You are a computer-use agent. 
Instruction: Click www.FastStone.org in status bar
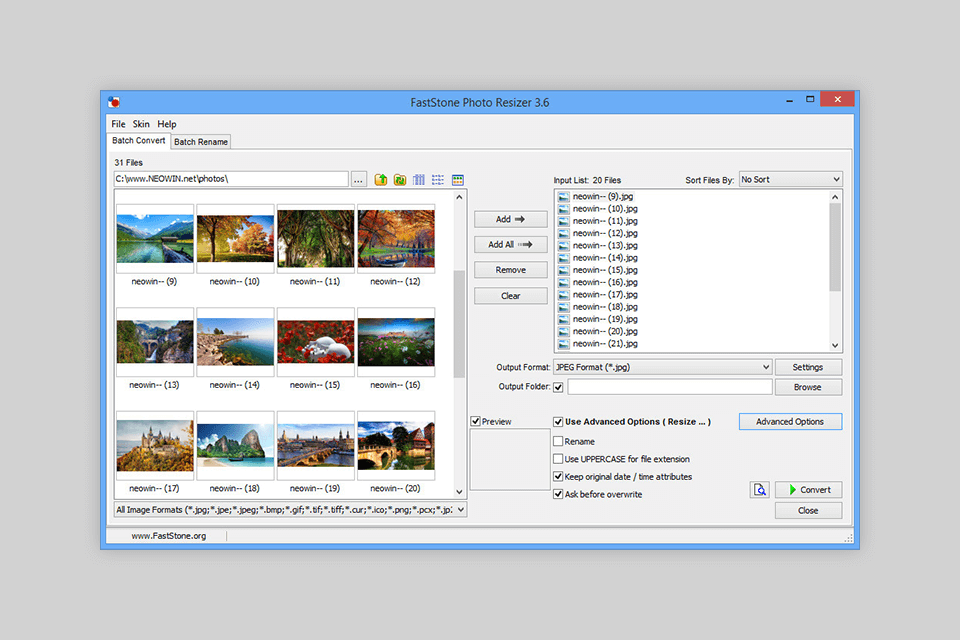coord(169,536)
